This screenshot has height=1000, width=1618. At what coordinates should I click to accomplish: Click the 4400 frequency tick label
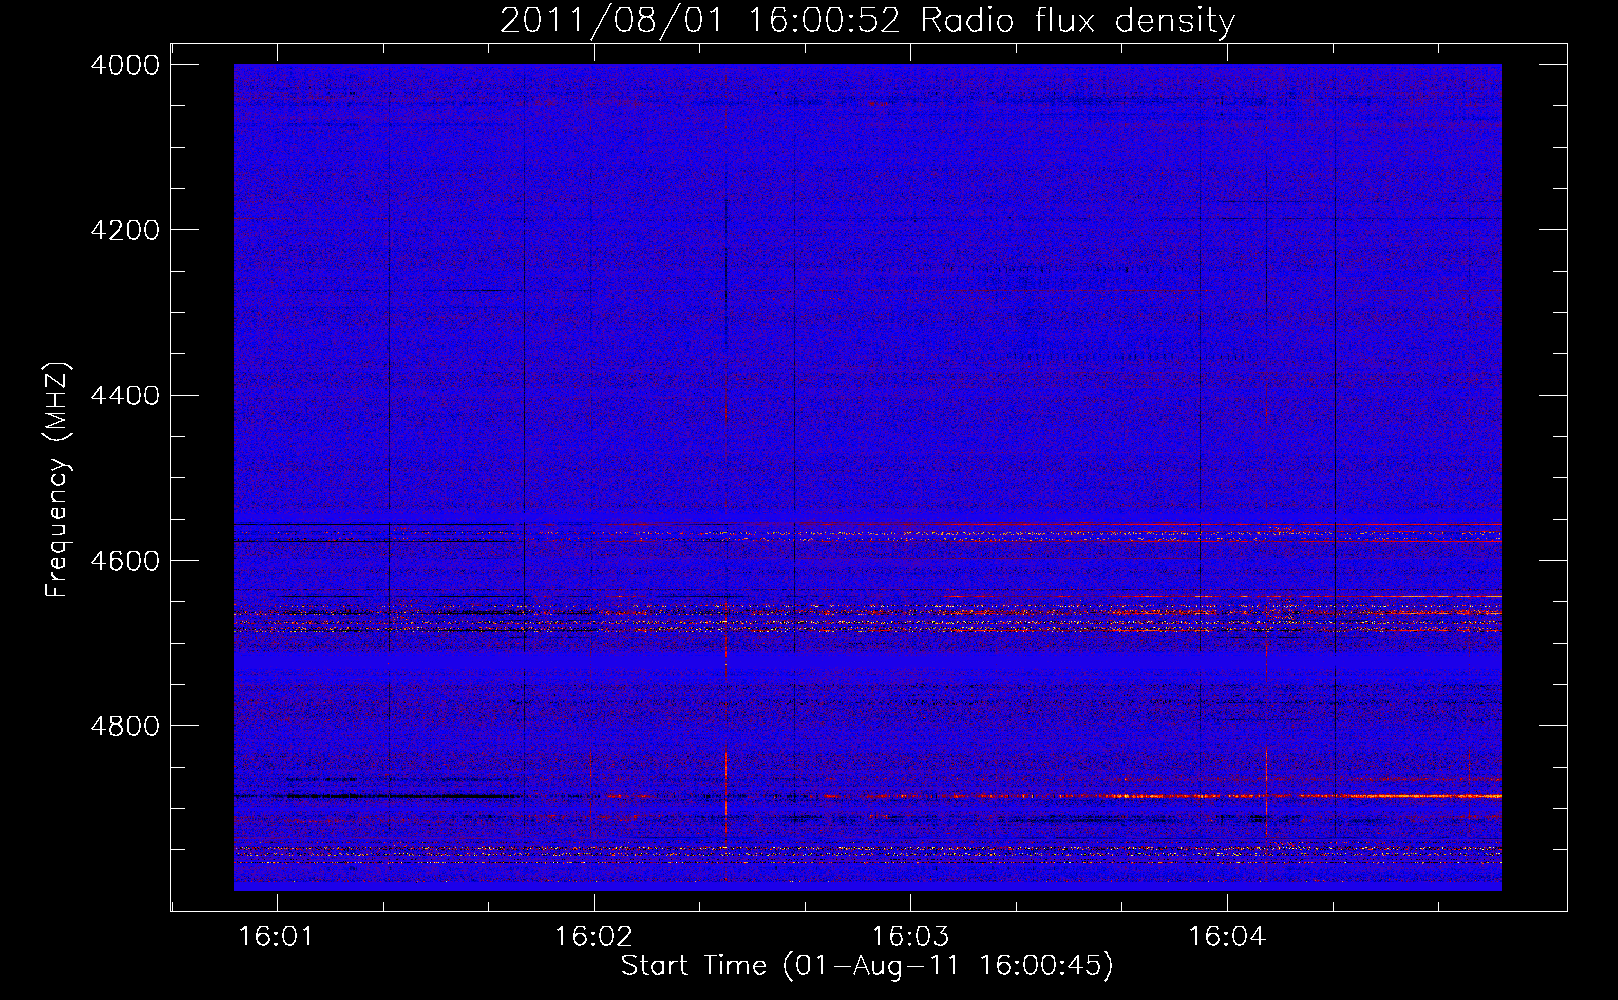coord(124,395)
